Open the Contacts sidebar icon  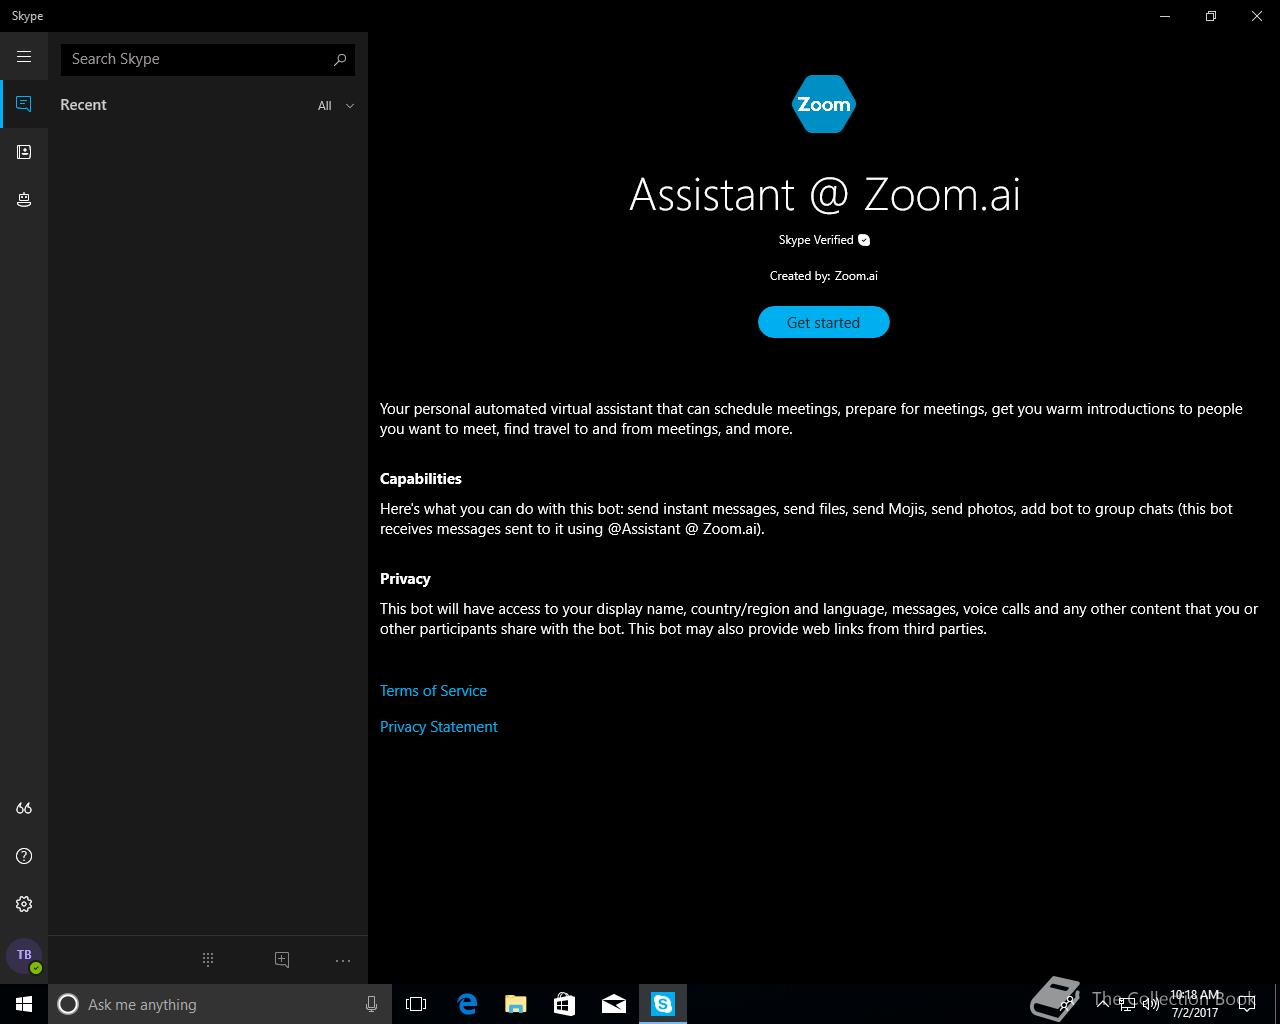click(24, 152)
